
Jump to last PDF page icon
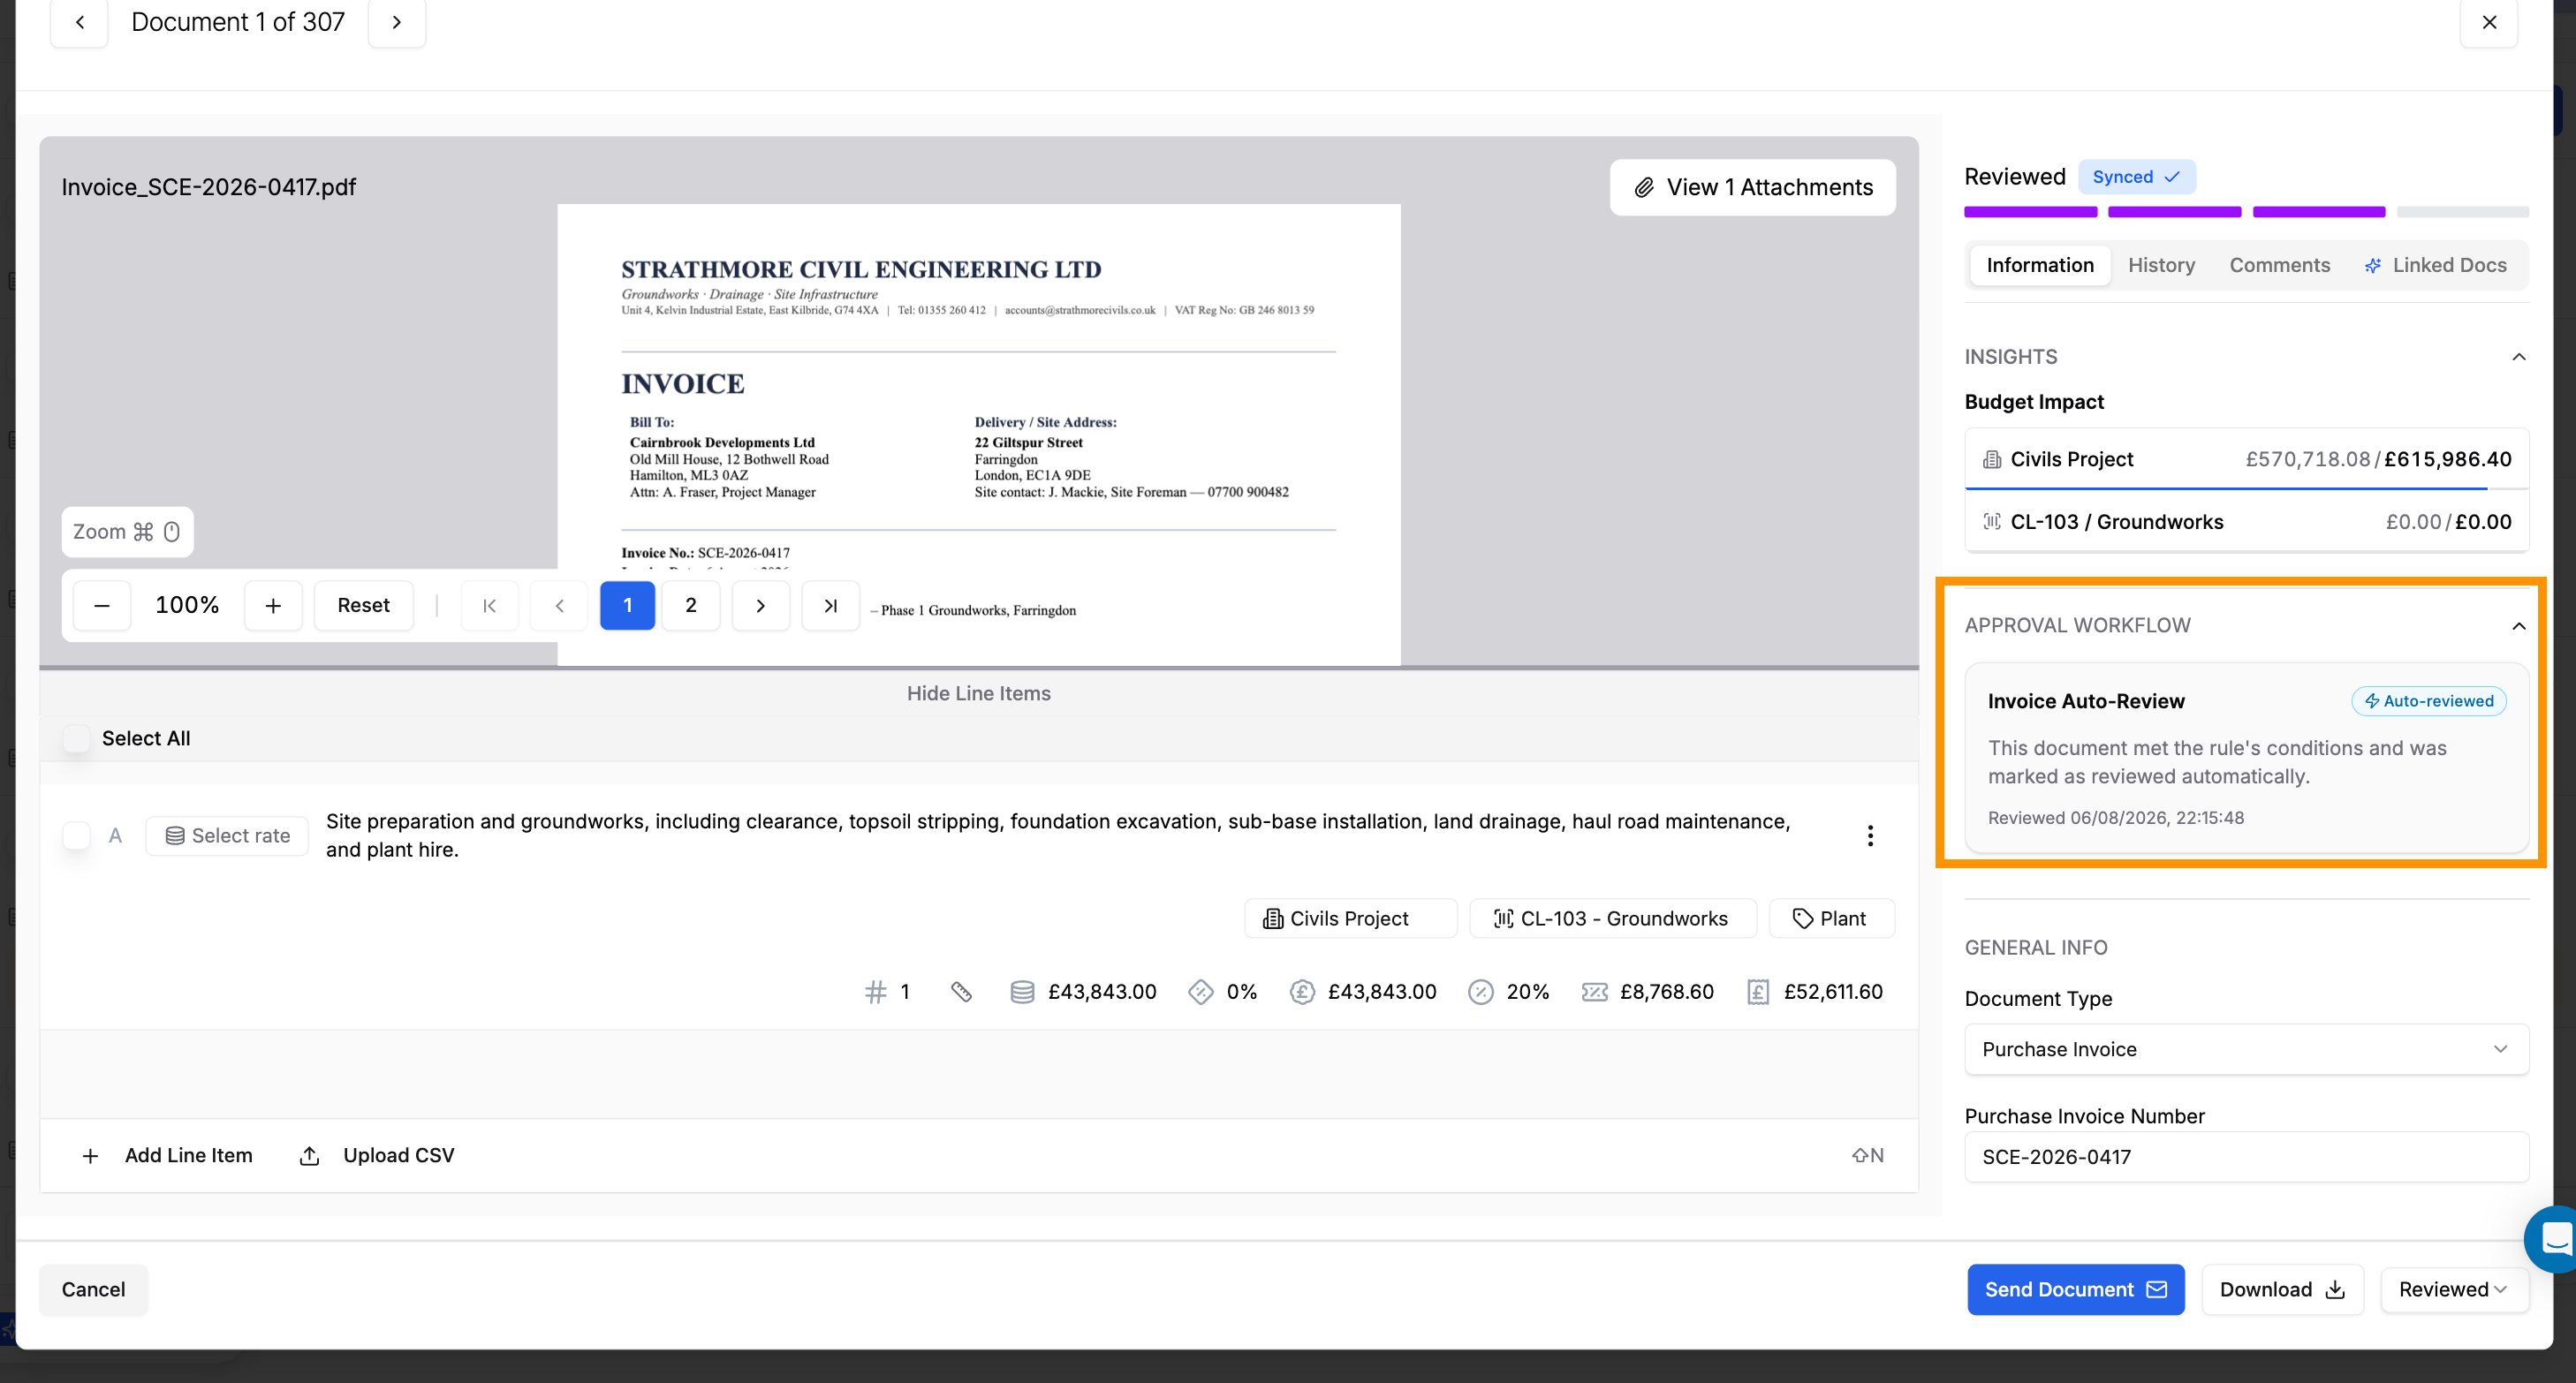(x=831, y=605)
